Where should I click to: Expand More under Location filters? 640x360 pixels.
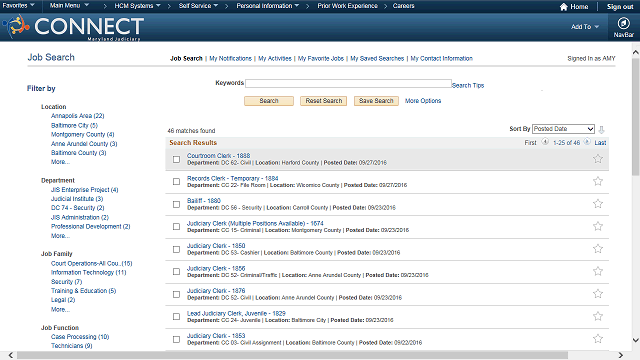pyautogui.click(x=60, y=162)
